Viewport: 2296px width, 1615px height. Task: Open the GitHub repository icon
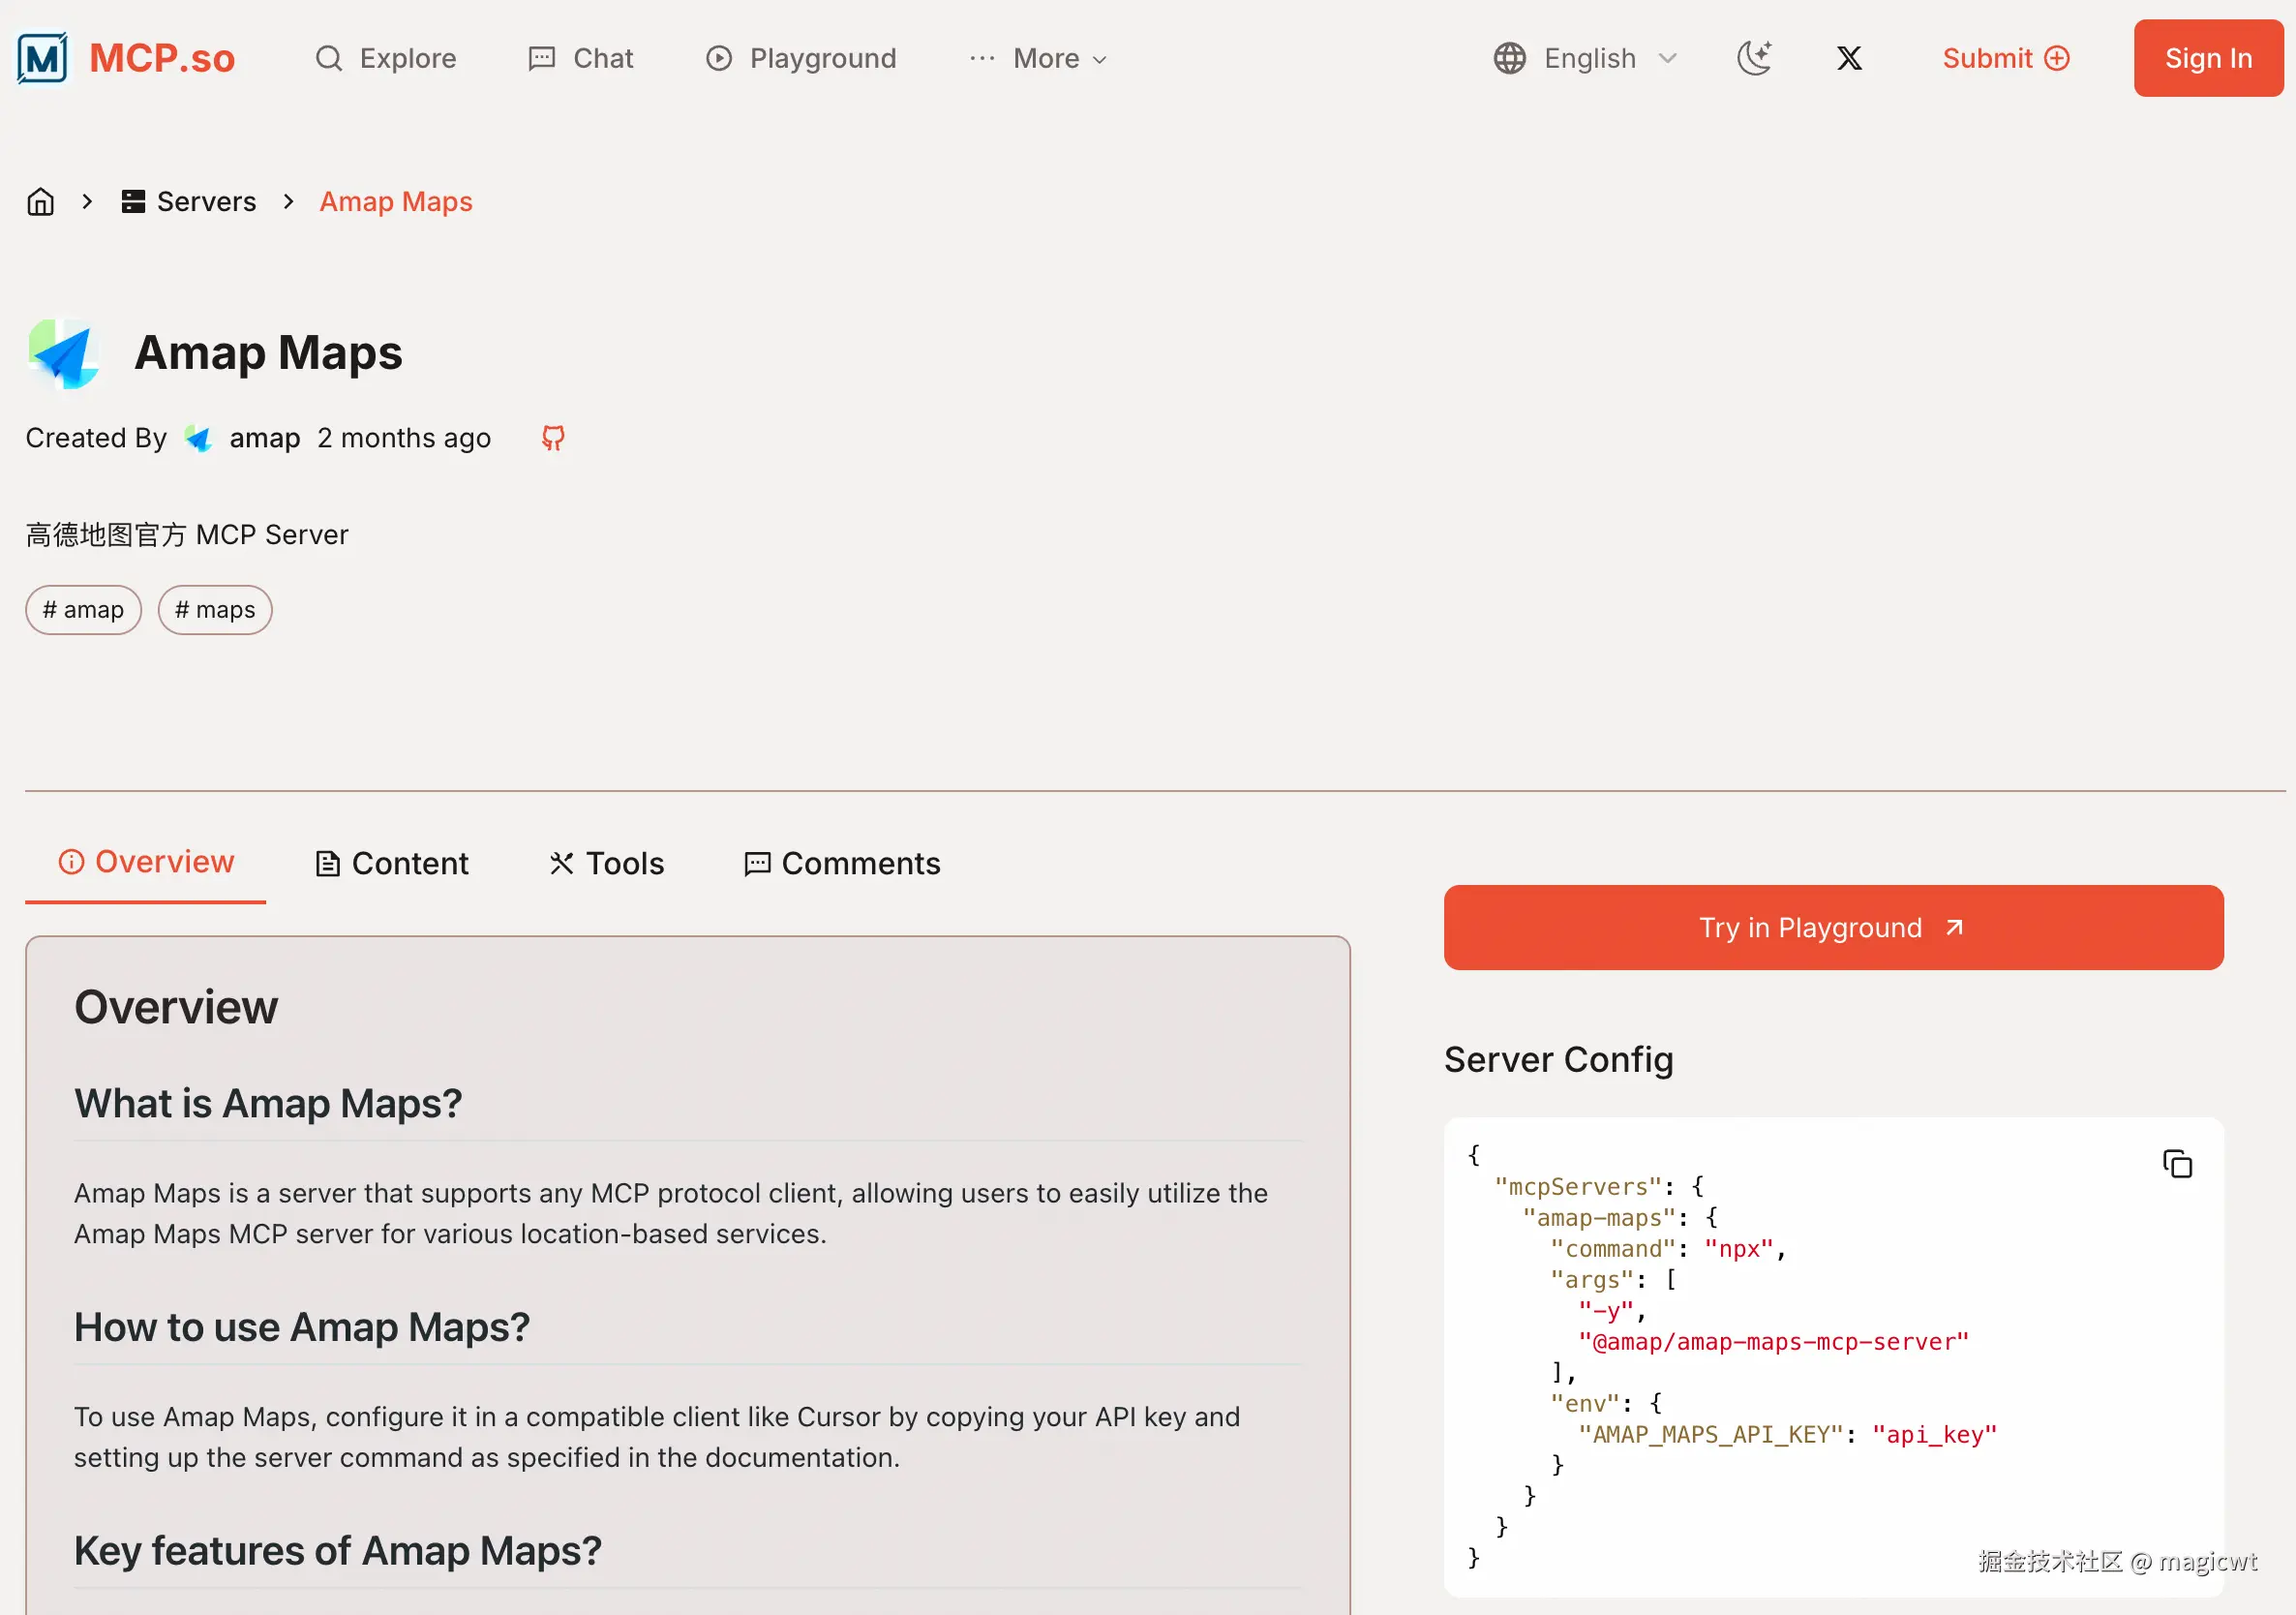point(553,438)
